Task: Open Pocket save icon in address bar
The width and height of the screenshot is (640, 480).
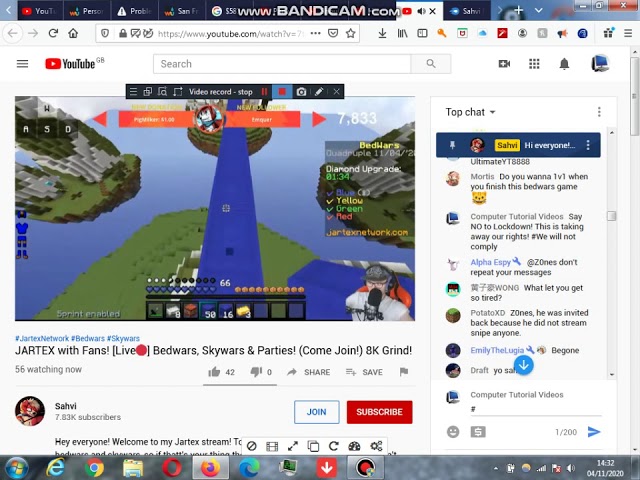Action: (x=333, y=33)
